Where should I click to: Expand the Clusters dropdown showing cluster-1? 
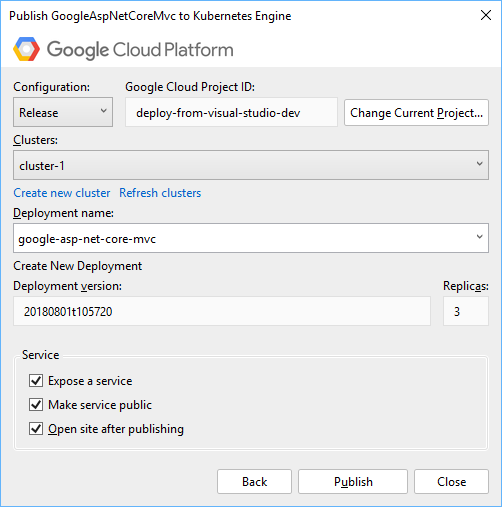point(251,165)
